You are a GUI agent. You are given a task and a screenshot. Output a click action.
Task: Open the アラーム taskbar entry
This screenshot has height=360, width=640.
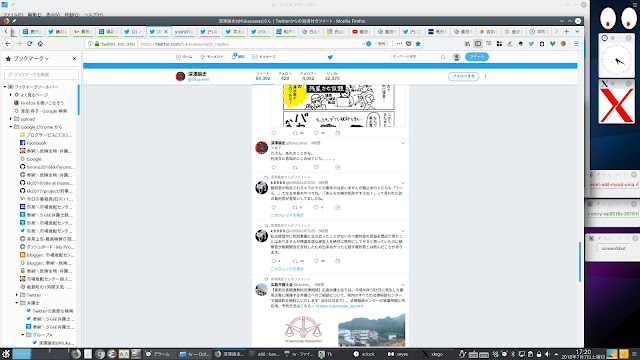coord(158,354)
